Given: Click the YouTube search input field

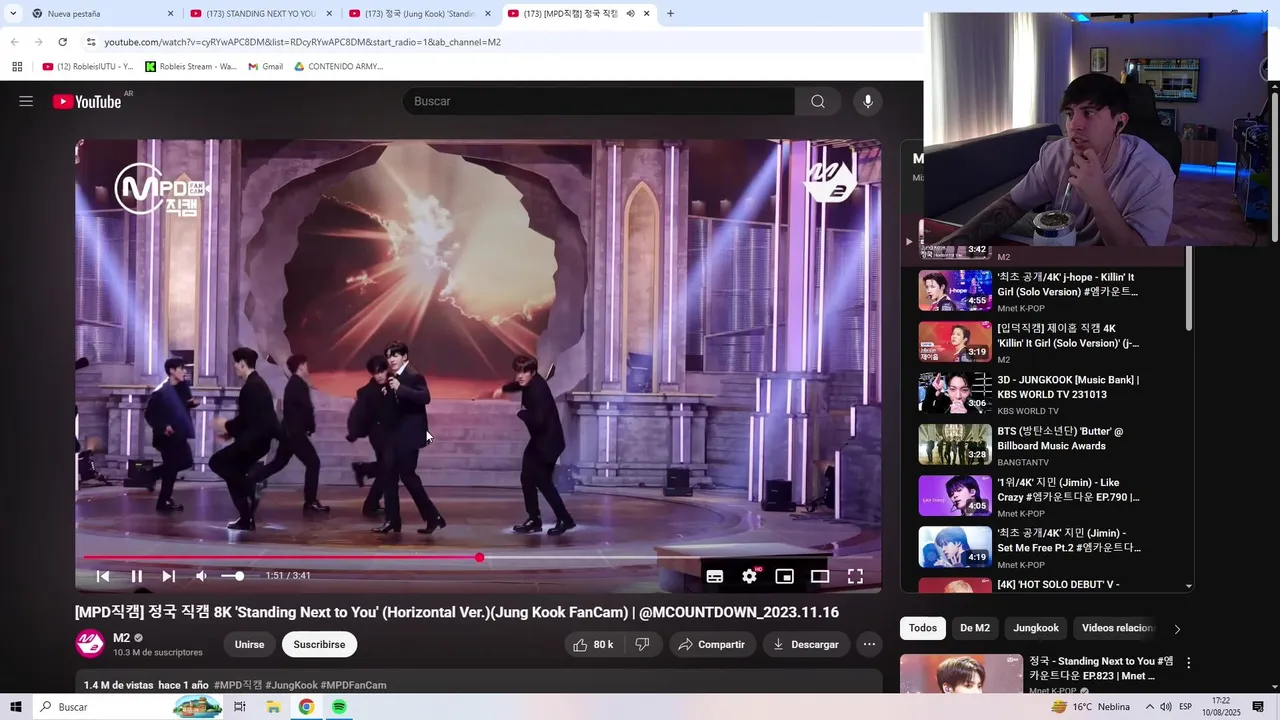Looking at the screenshot, I should coord(598,101).
